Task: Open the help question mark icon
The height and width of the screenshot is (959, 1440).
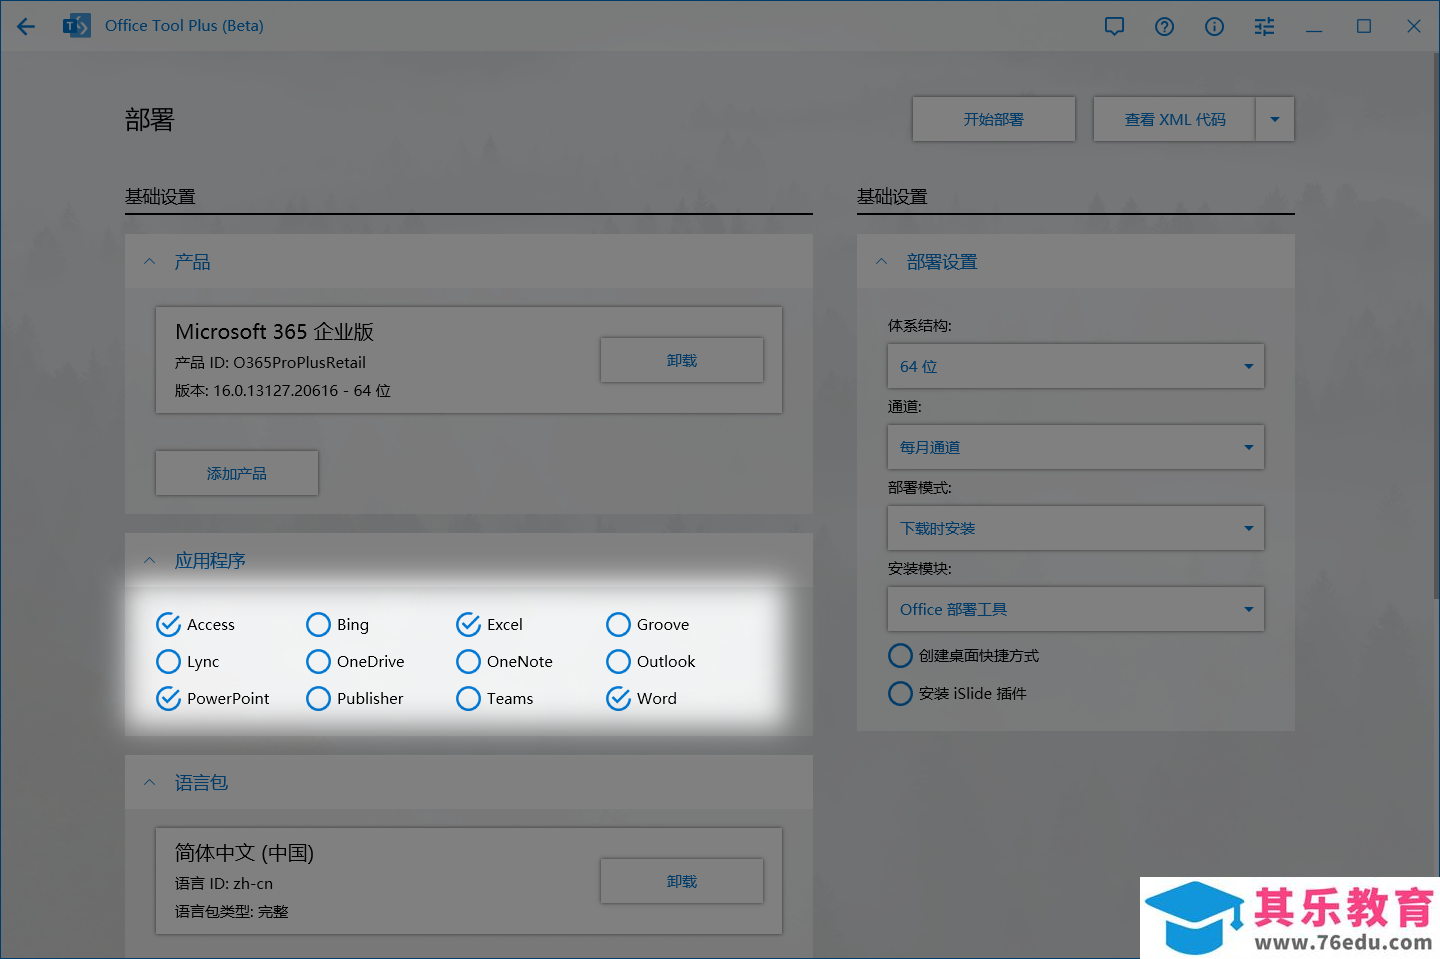Action: [1164, 26]
